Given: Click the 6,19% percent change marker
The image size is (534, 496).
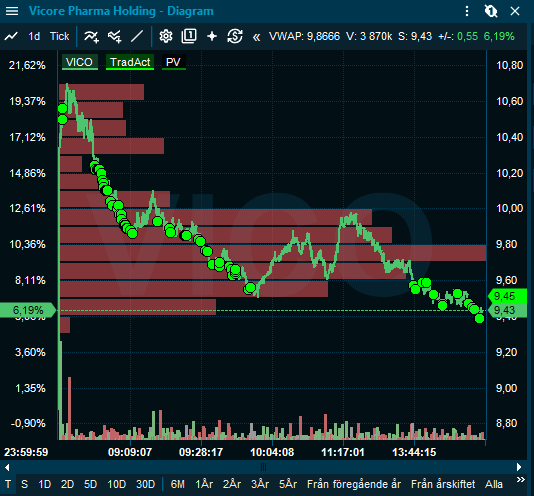Looking at the screenshot, I should click(28, 310).
